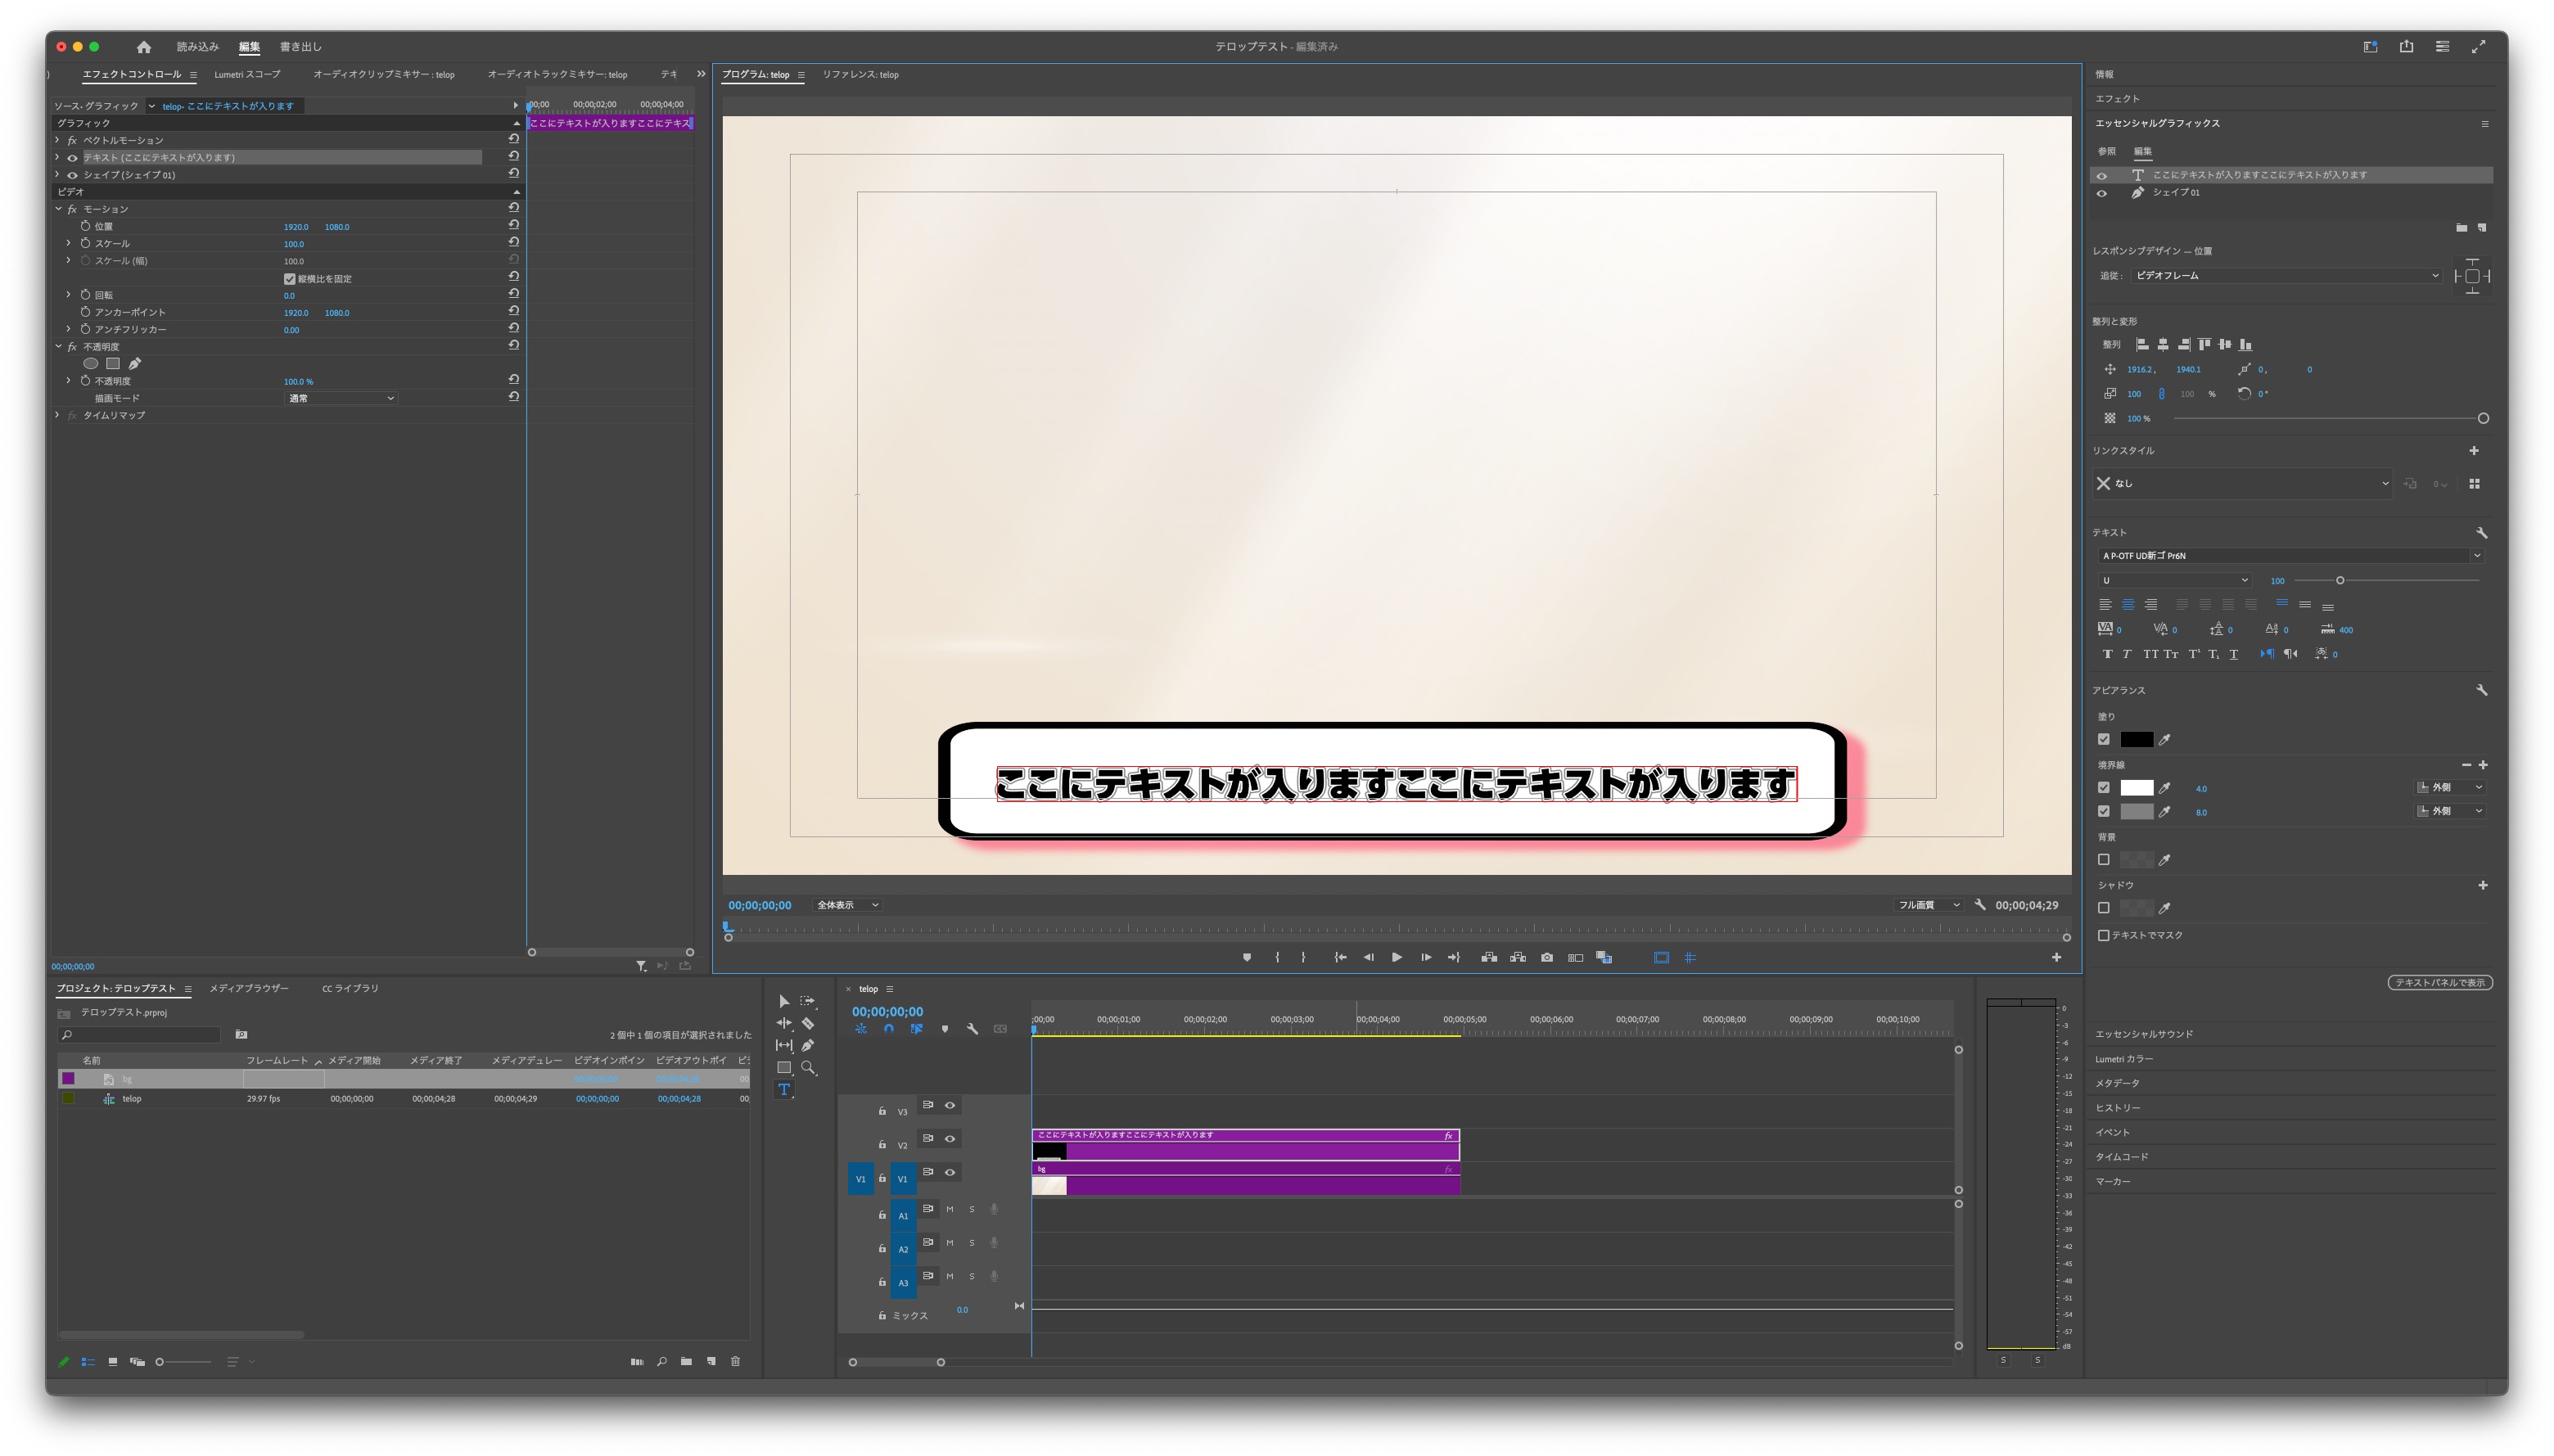Open メディアブラウザー tab

click(249, 989)
